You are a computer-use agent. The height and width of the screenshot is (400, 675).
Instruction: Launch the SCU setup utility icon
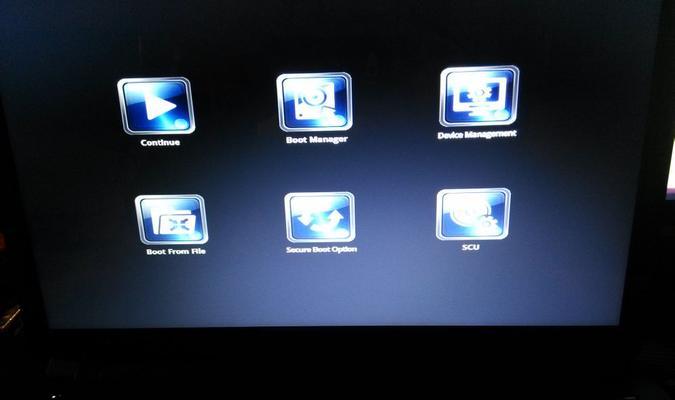(x=473, y=214)
